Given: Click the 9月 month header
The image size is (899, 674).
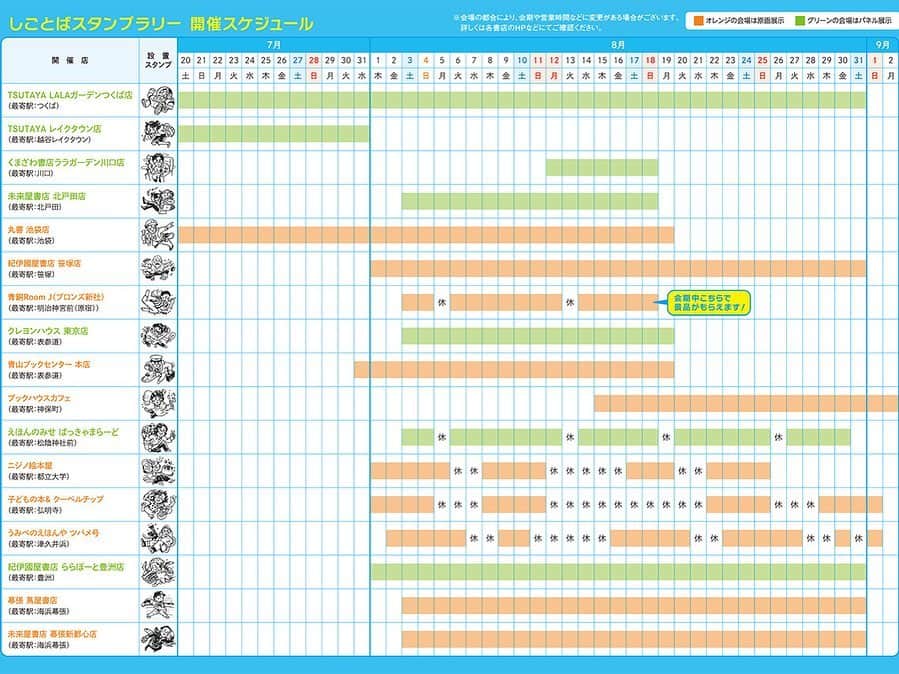Looking at the screenshot, I should pyautogui.click(x=883, y=45).
